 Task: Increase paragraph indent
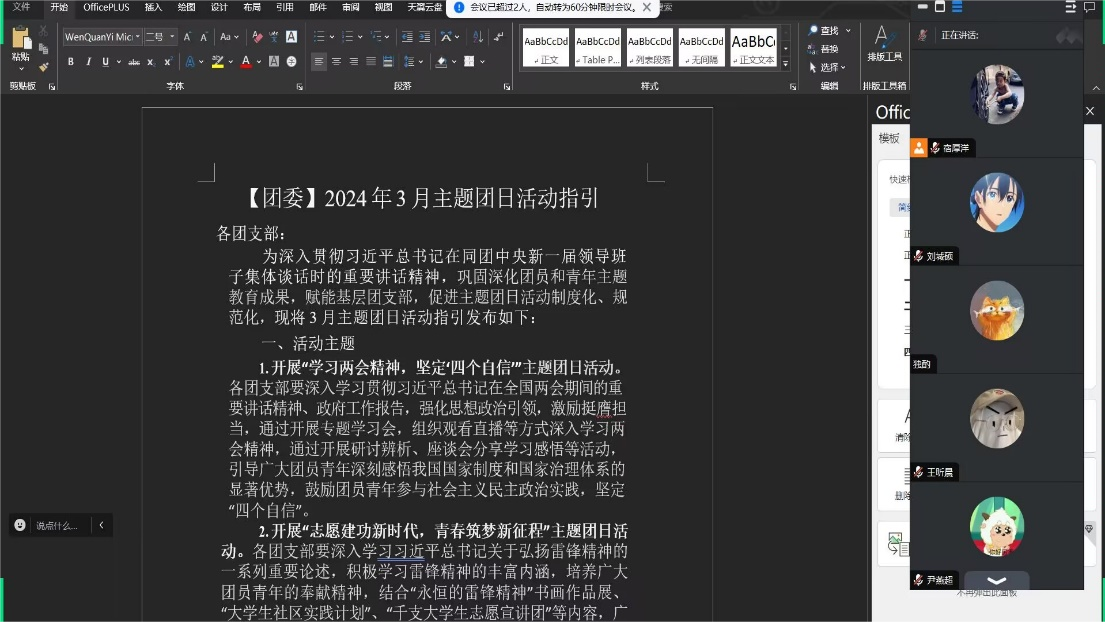[424, 37]
